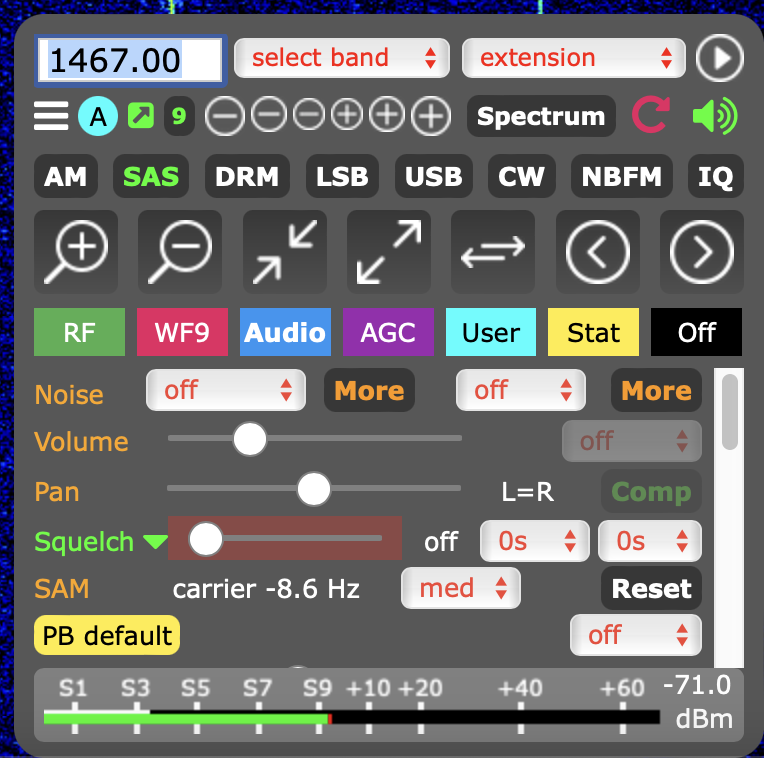
Task: Click the red reload arrow icon
Action: tap(650, 116)
